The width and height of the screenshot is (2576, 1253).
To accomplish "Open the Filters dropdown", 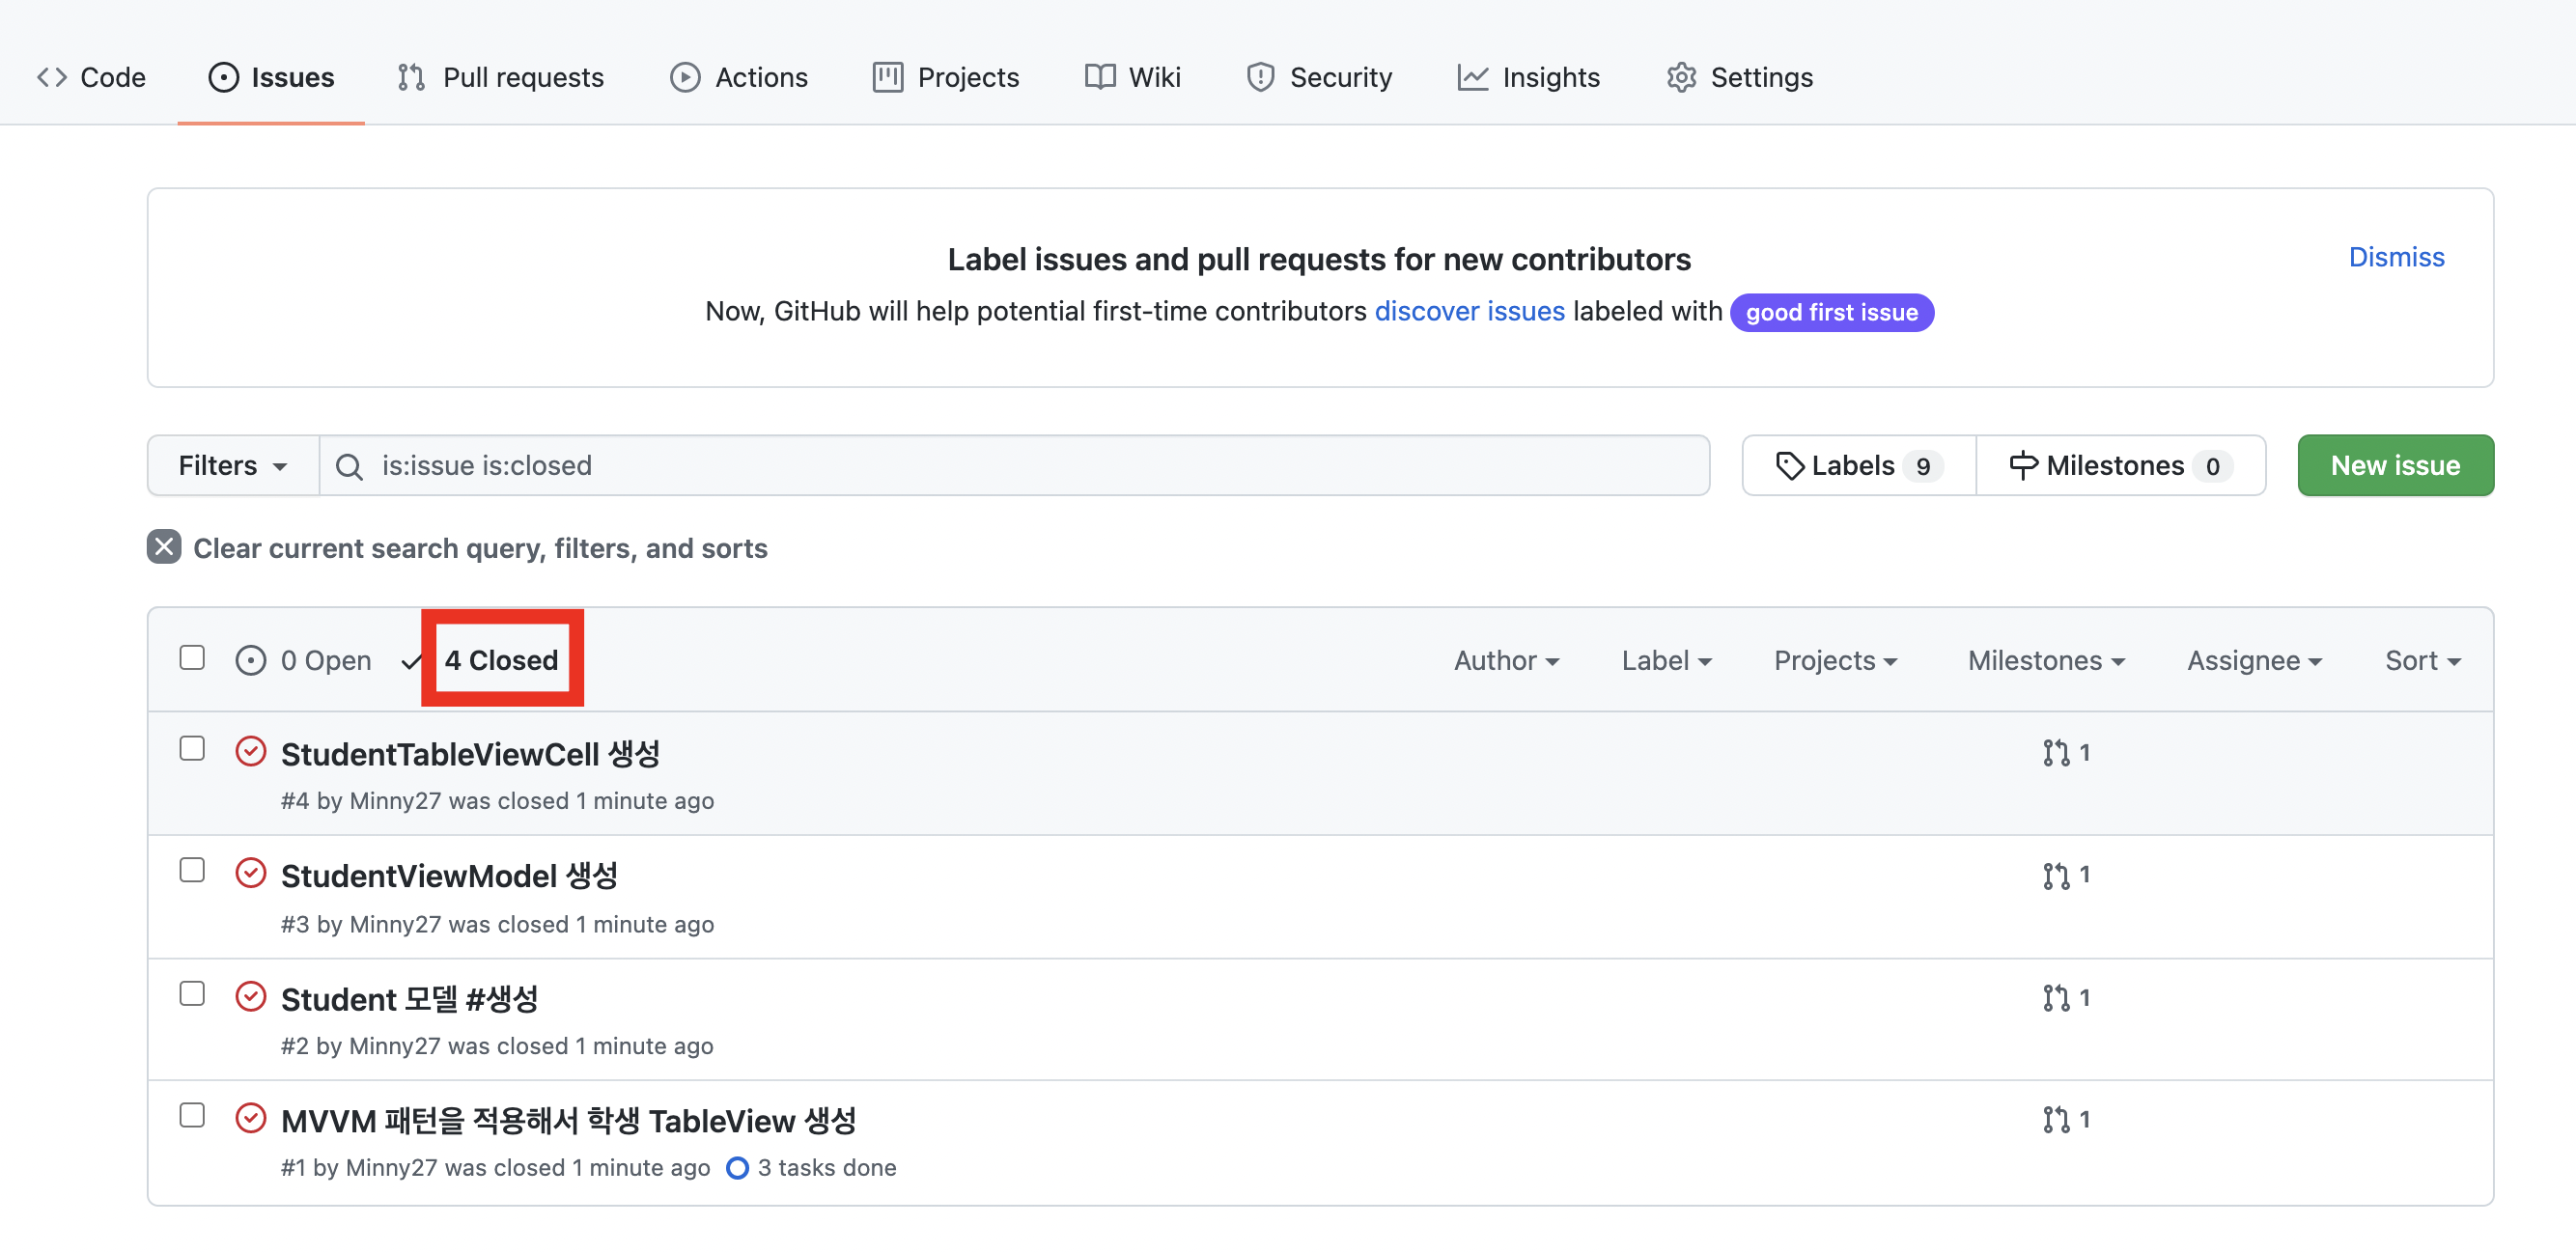I will [232, 466].
